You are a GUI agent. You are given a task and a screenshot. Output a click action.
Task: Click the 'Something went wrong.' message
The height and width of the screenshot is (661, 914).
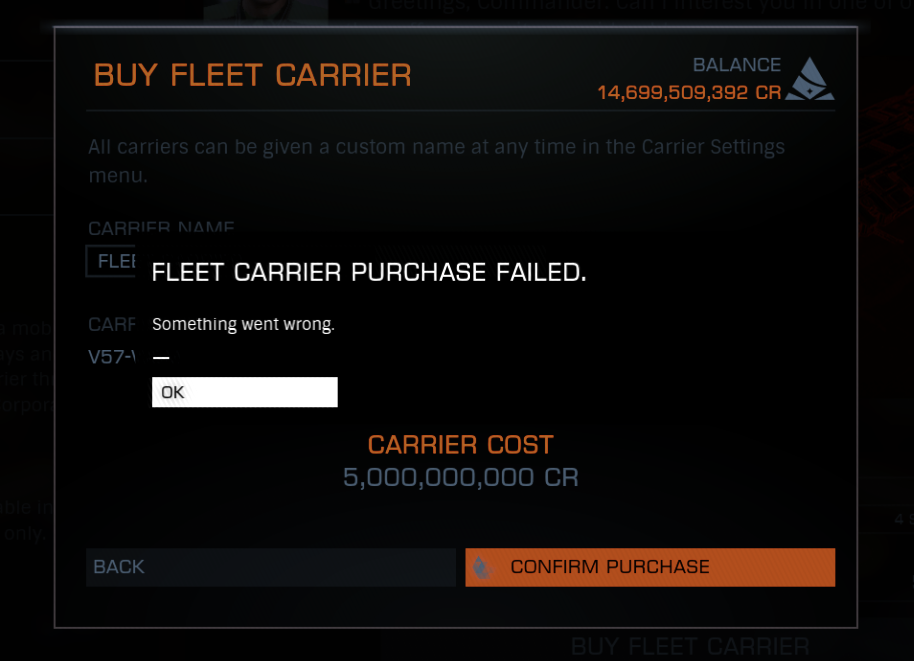tap(243, 324)
